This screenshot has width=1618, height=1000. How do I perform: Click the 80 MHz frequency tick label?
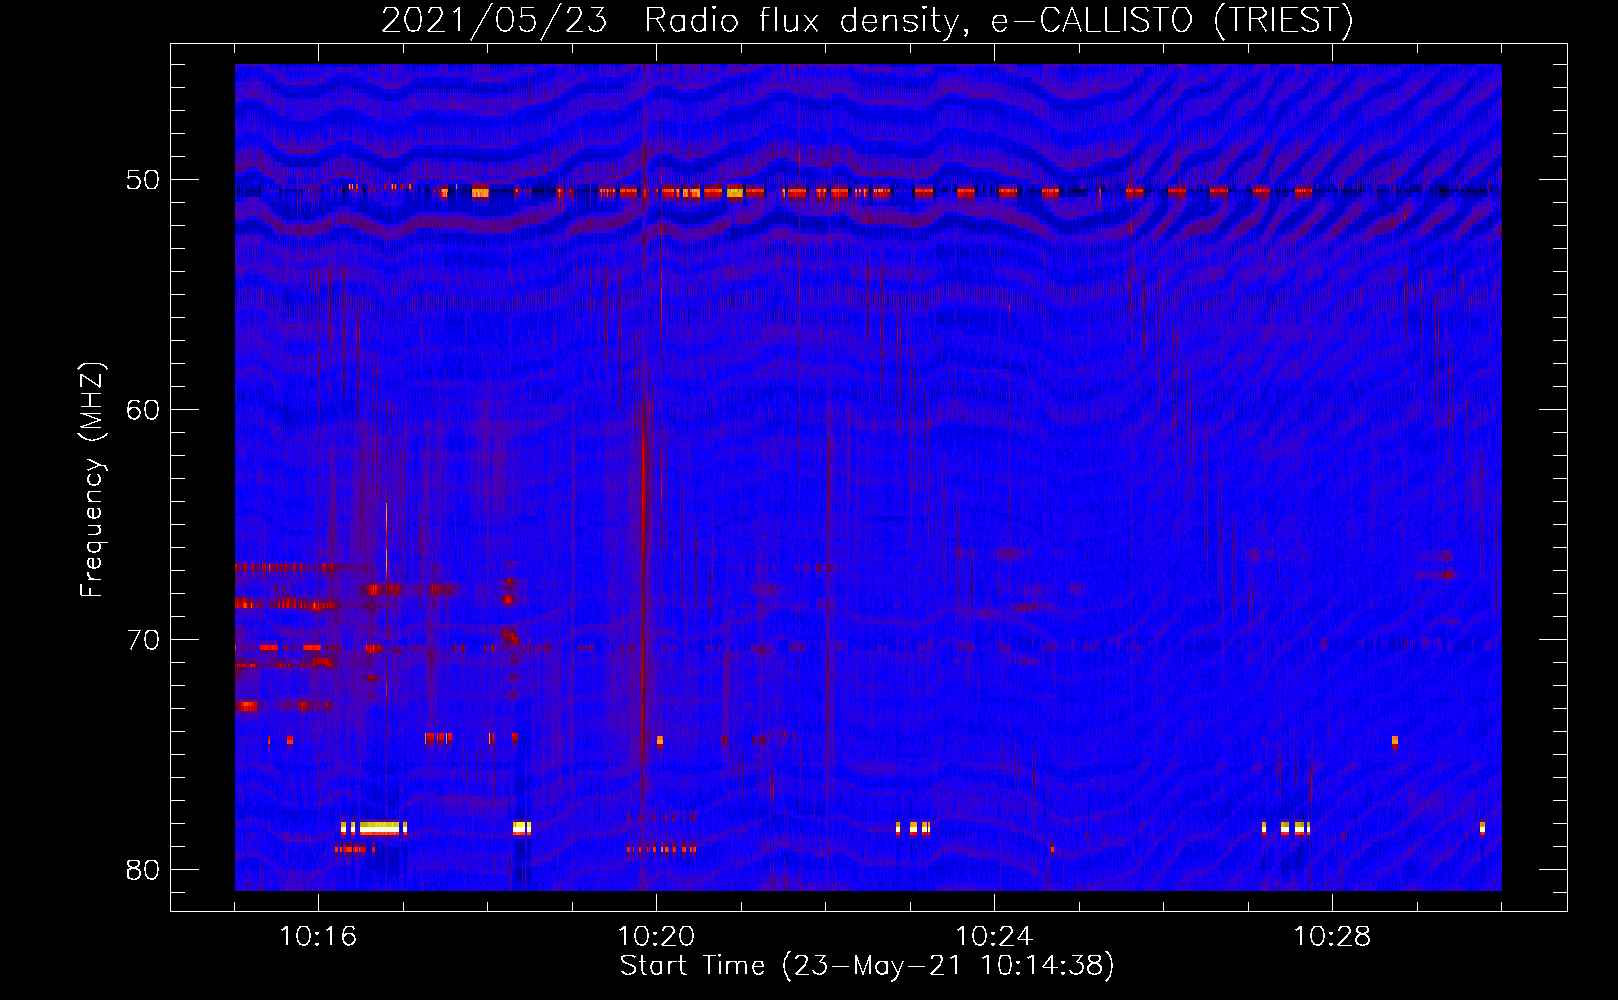143,870
